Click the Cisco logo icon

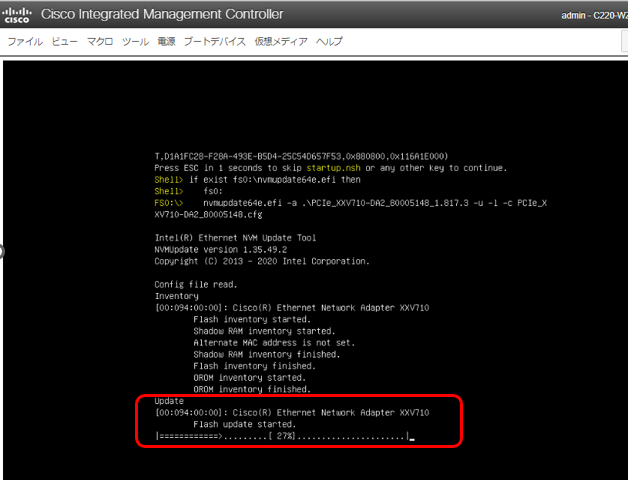tap(17, 15)
